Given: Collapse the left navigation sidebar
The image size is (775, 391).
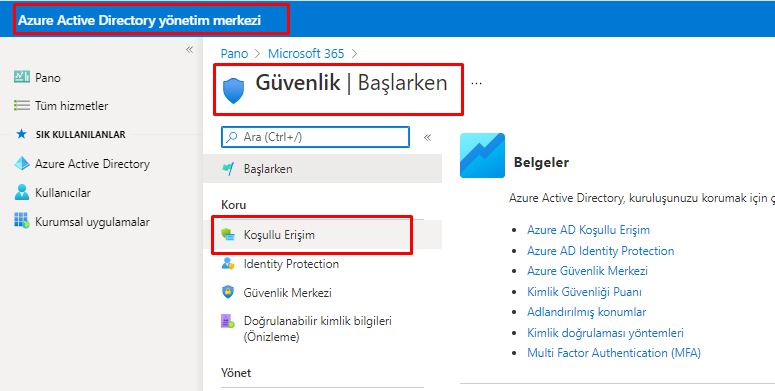Looking at the screenshot, I should click(x=189, y=50).
